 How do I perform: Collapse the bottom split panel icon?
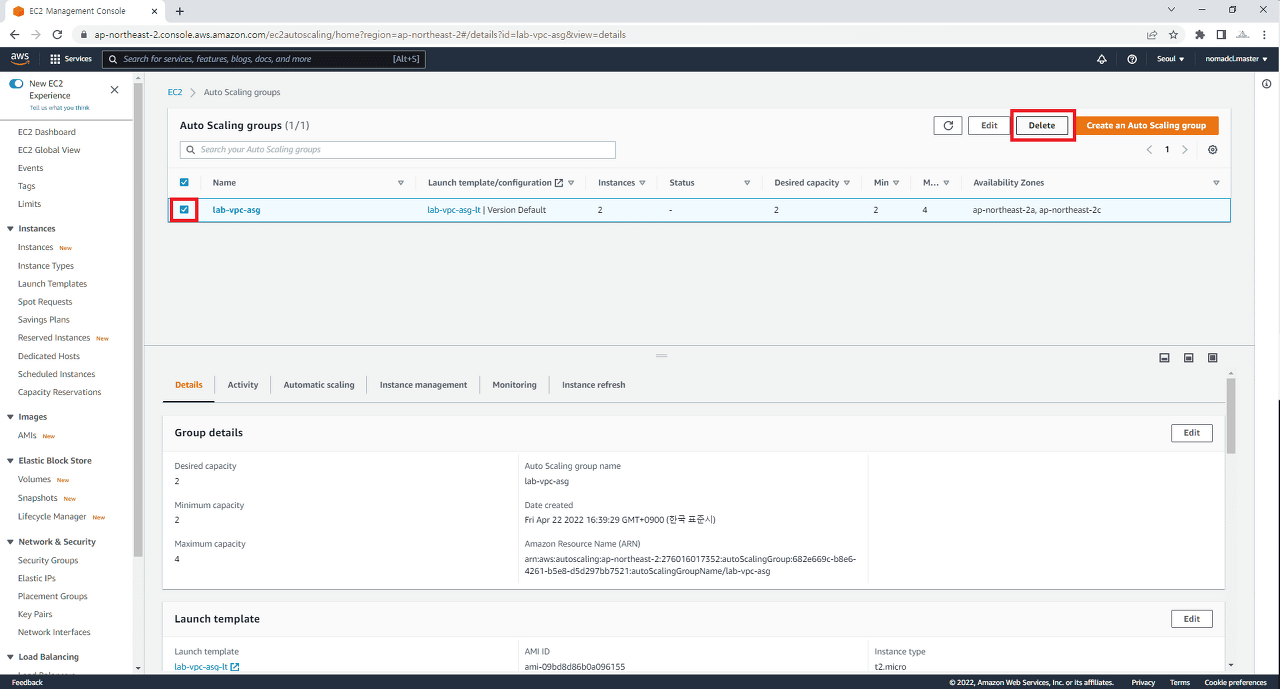[1165, 357]
